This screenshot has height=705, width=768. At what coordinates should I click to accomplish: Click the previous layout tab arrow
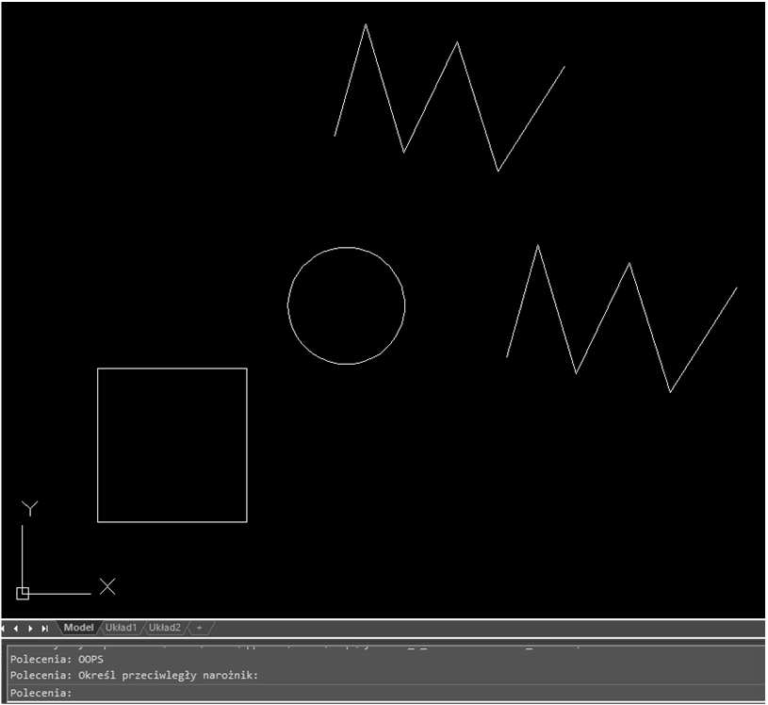pos(18,628)
